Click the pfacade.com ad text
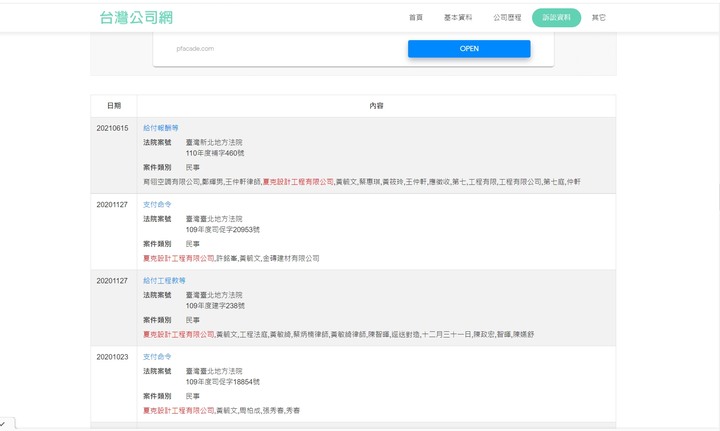This screenshot has width=720, height=431. pos(195,48)
